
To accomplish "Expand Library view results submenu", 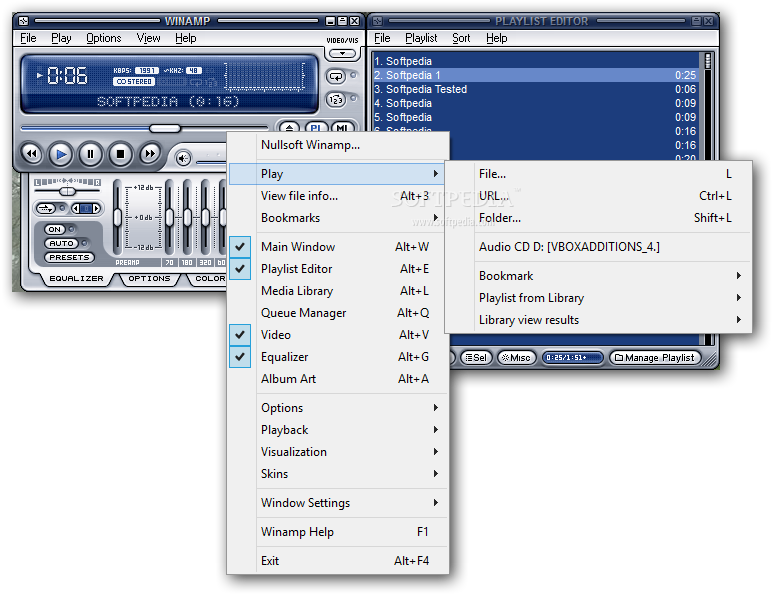I will coord(598,320).
